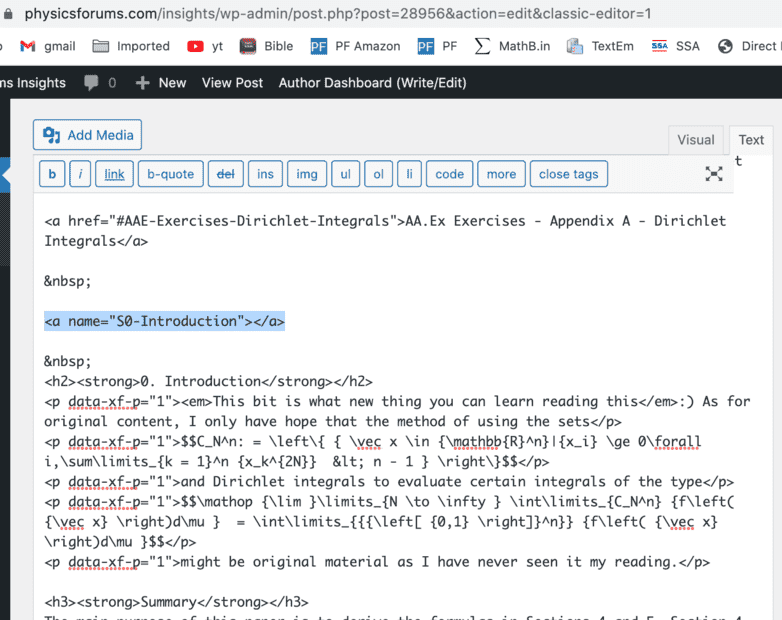The image size is (782, 620).
Task: Open the SSA bookmark
Action: tap(676, 46)
